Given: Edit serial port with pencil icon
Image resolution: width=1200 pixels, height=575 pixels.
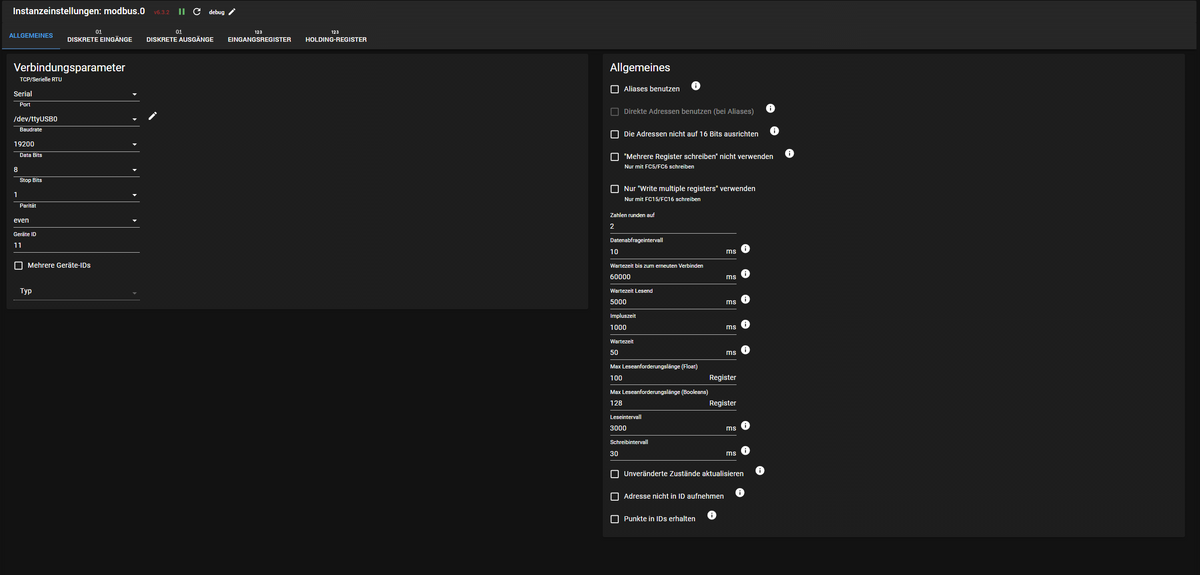Looking at the screenshot, I should [153, 116].
